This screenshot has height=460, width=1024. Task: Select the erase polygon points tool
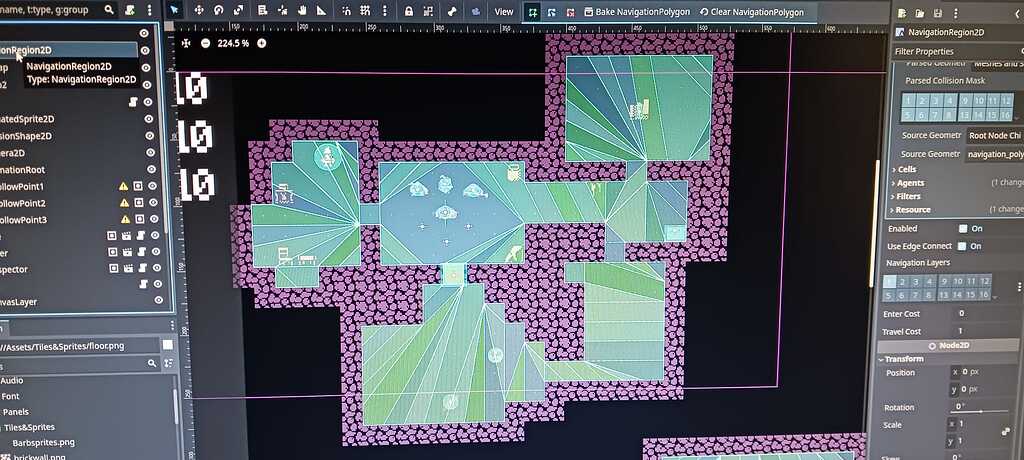[570, 12]
